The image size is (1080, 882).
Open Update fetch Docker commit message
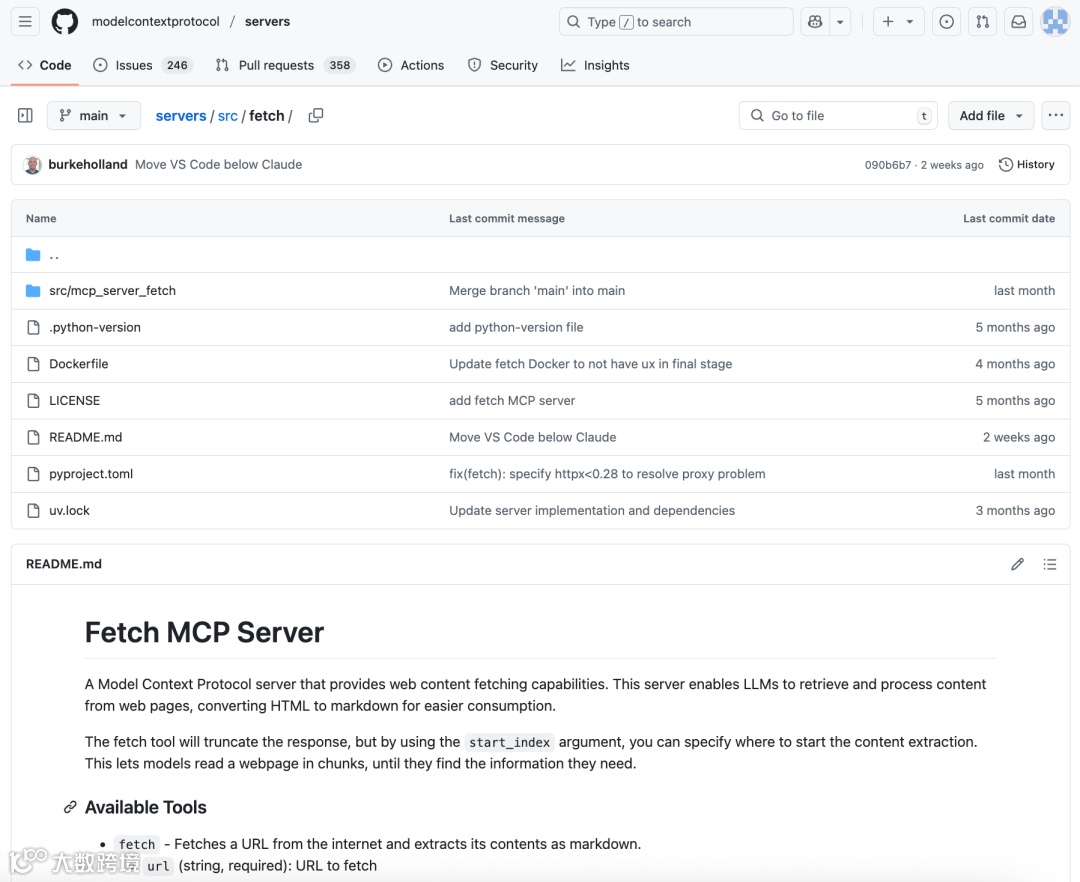[x=590, y=364]
